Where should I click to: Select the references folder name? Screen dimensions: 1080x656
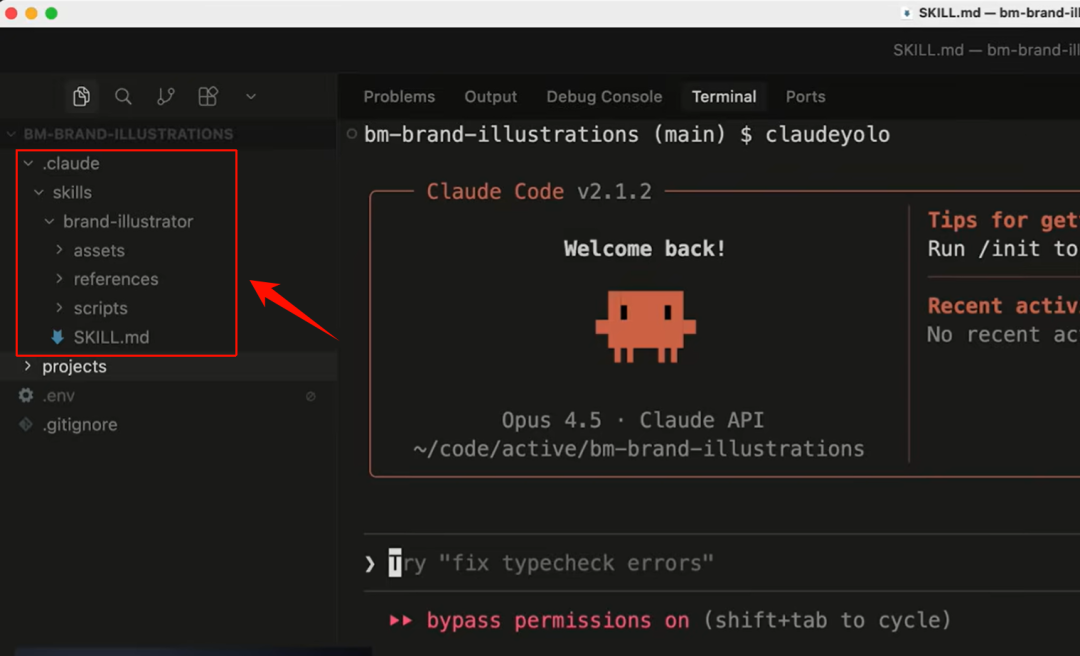[116, 279]
